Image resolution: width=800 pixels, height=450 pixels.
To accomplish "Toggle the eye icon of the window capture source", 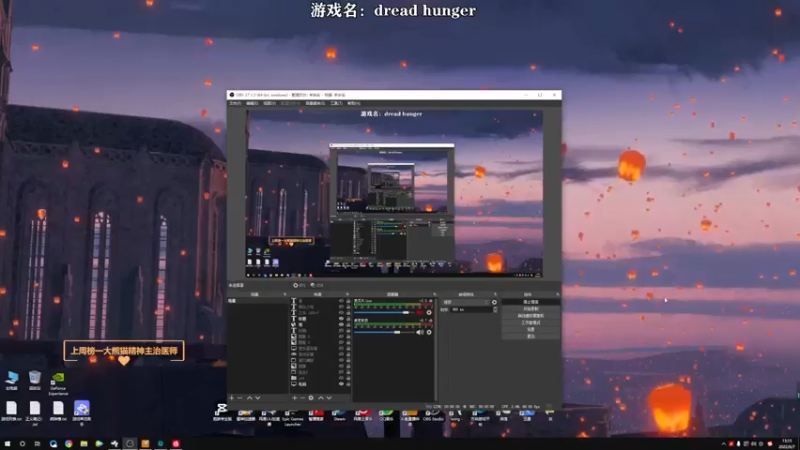I will tap(341, 360).
